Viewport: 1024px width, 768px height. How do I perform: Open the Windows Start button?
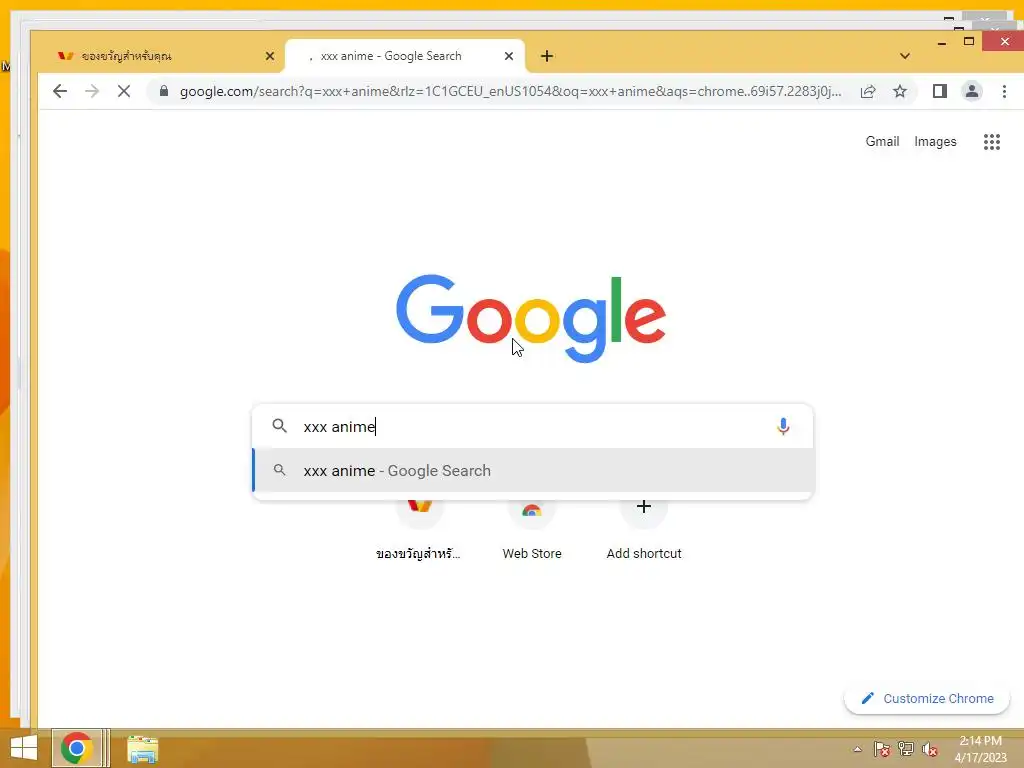tap(24, 748)
